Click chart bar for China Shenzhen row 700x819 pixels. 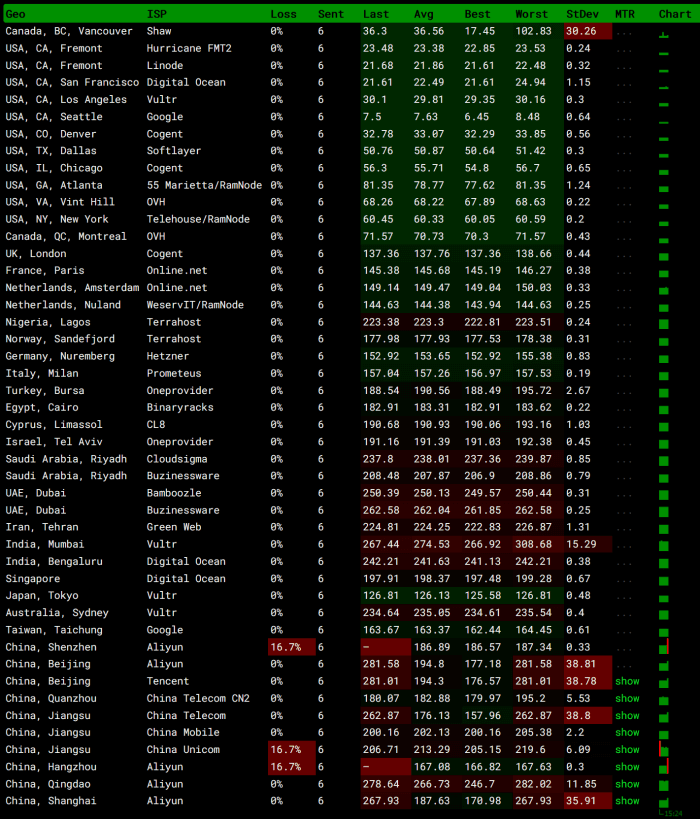(664, 648)
